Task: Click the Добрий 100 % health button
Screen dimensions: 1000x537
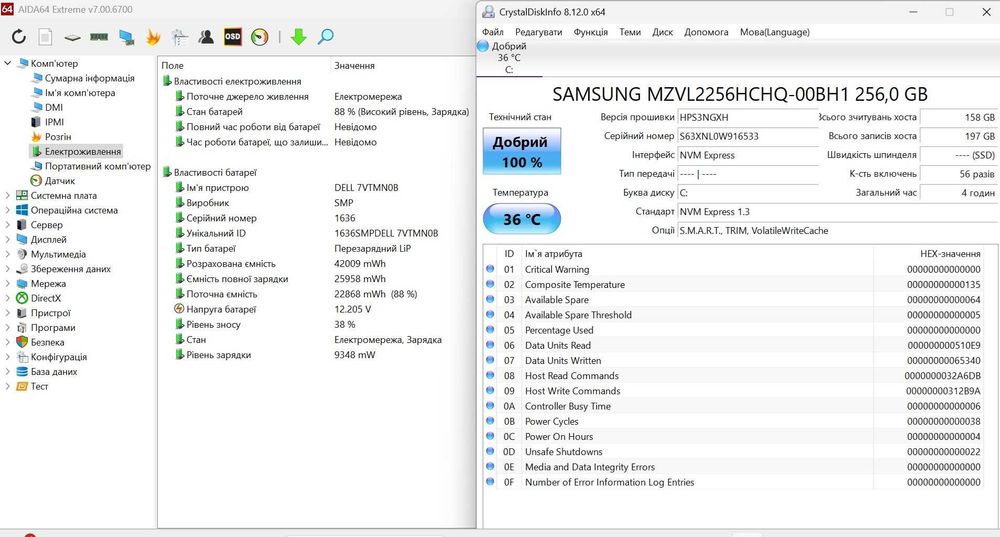Action: [x=522, y=151]
